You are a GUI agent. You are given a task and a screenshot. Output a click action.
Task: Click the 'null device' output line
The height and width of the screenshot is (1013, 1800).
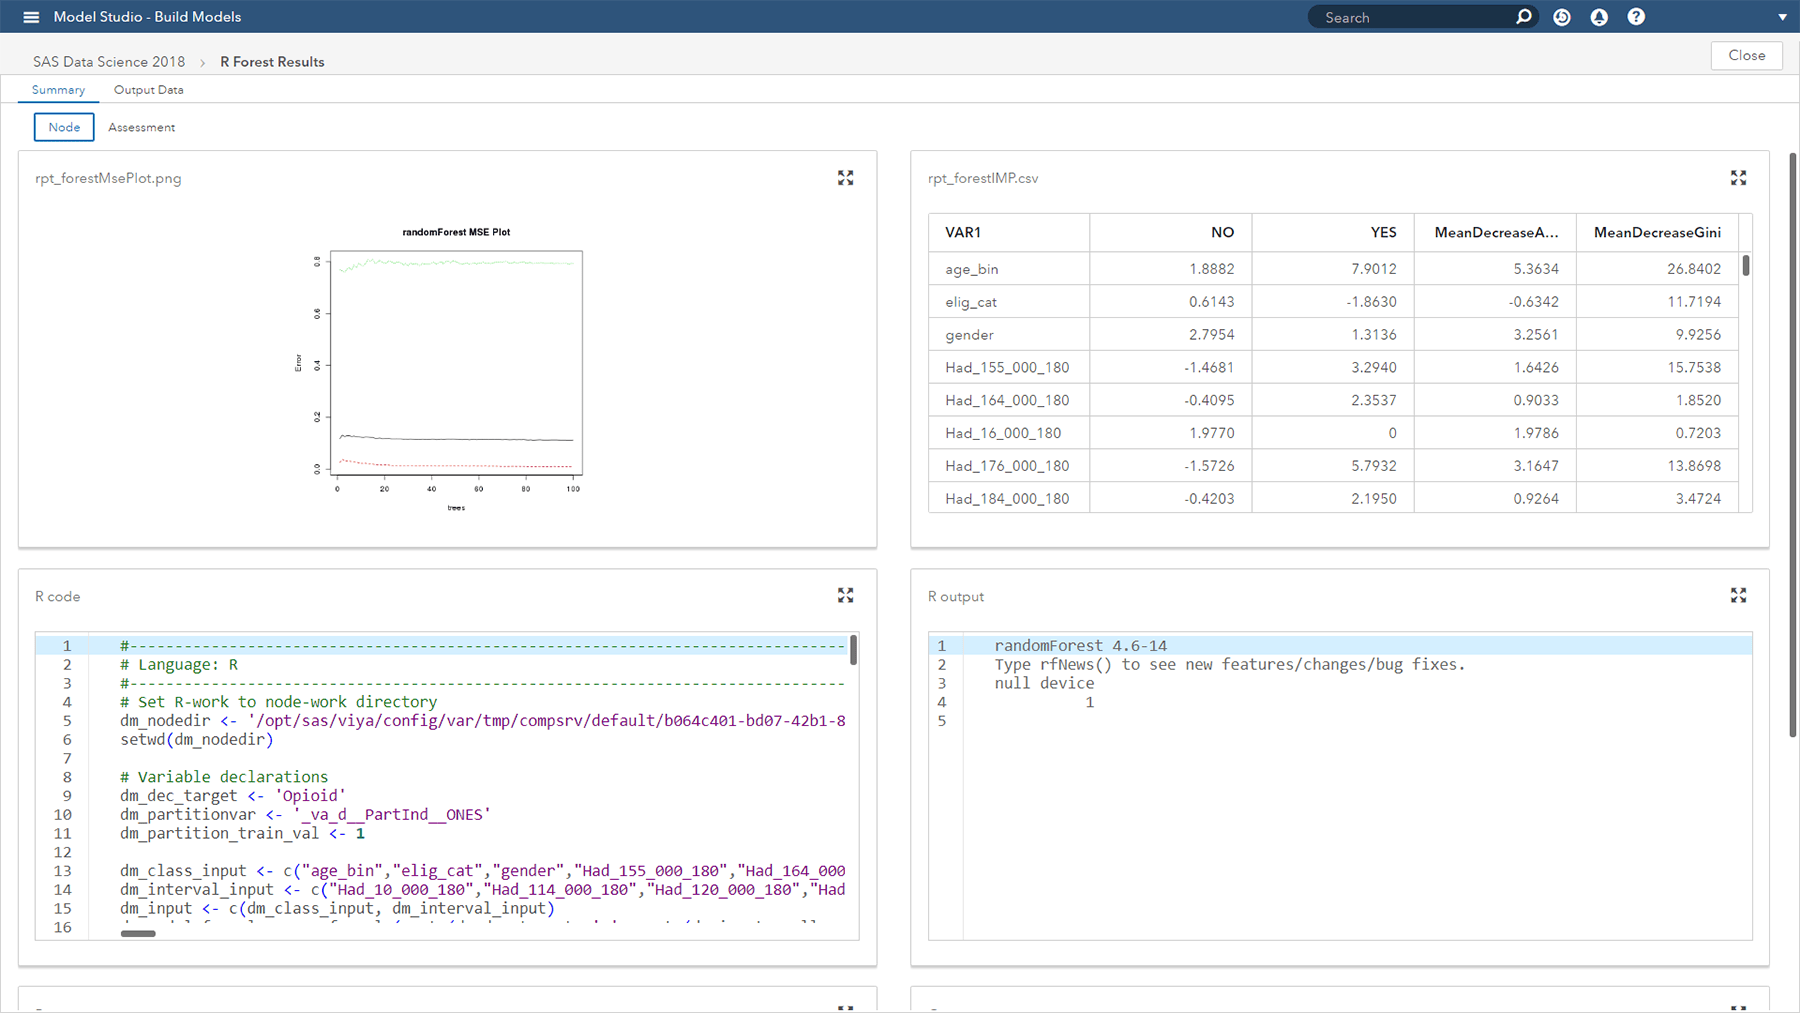[1044, 684]
